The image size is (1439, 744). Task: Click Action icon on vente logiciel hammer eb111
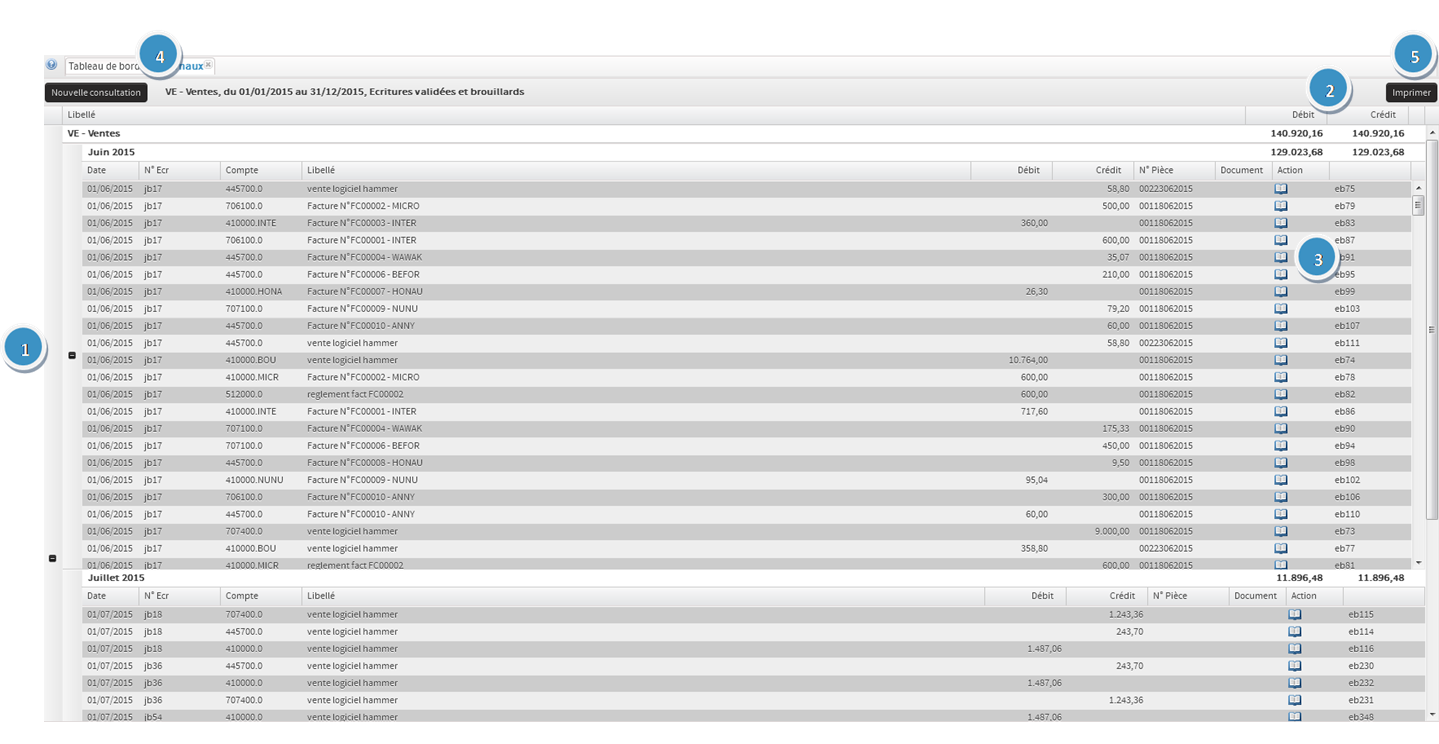(x=1281, y=342)
